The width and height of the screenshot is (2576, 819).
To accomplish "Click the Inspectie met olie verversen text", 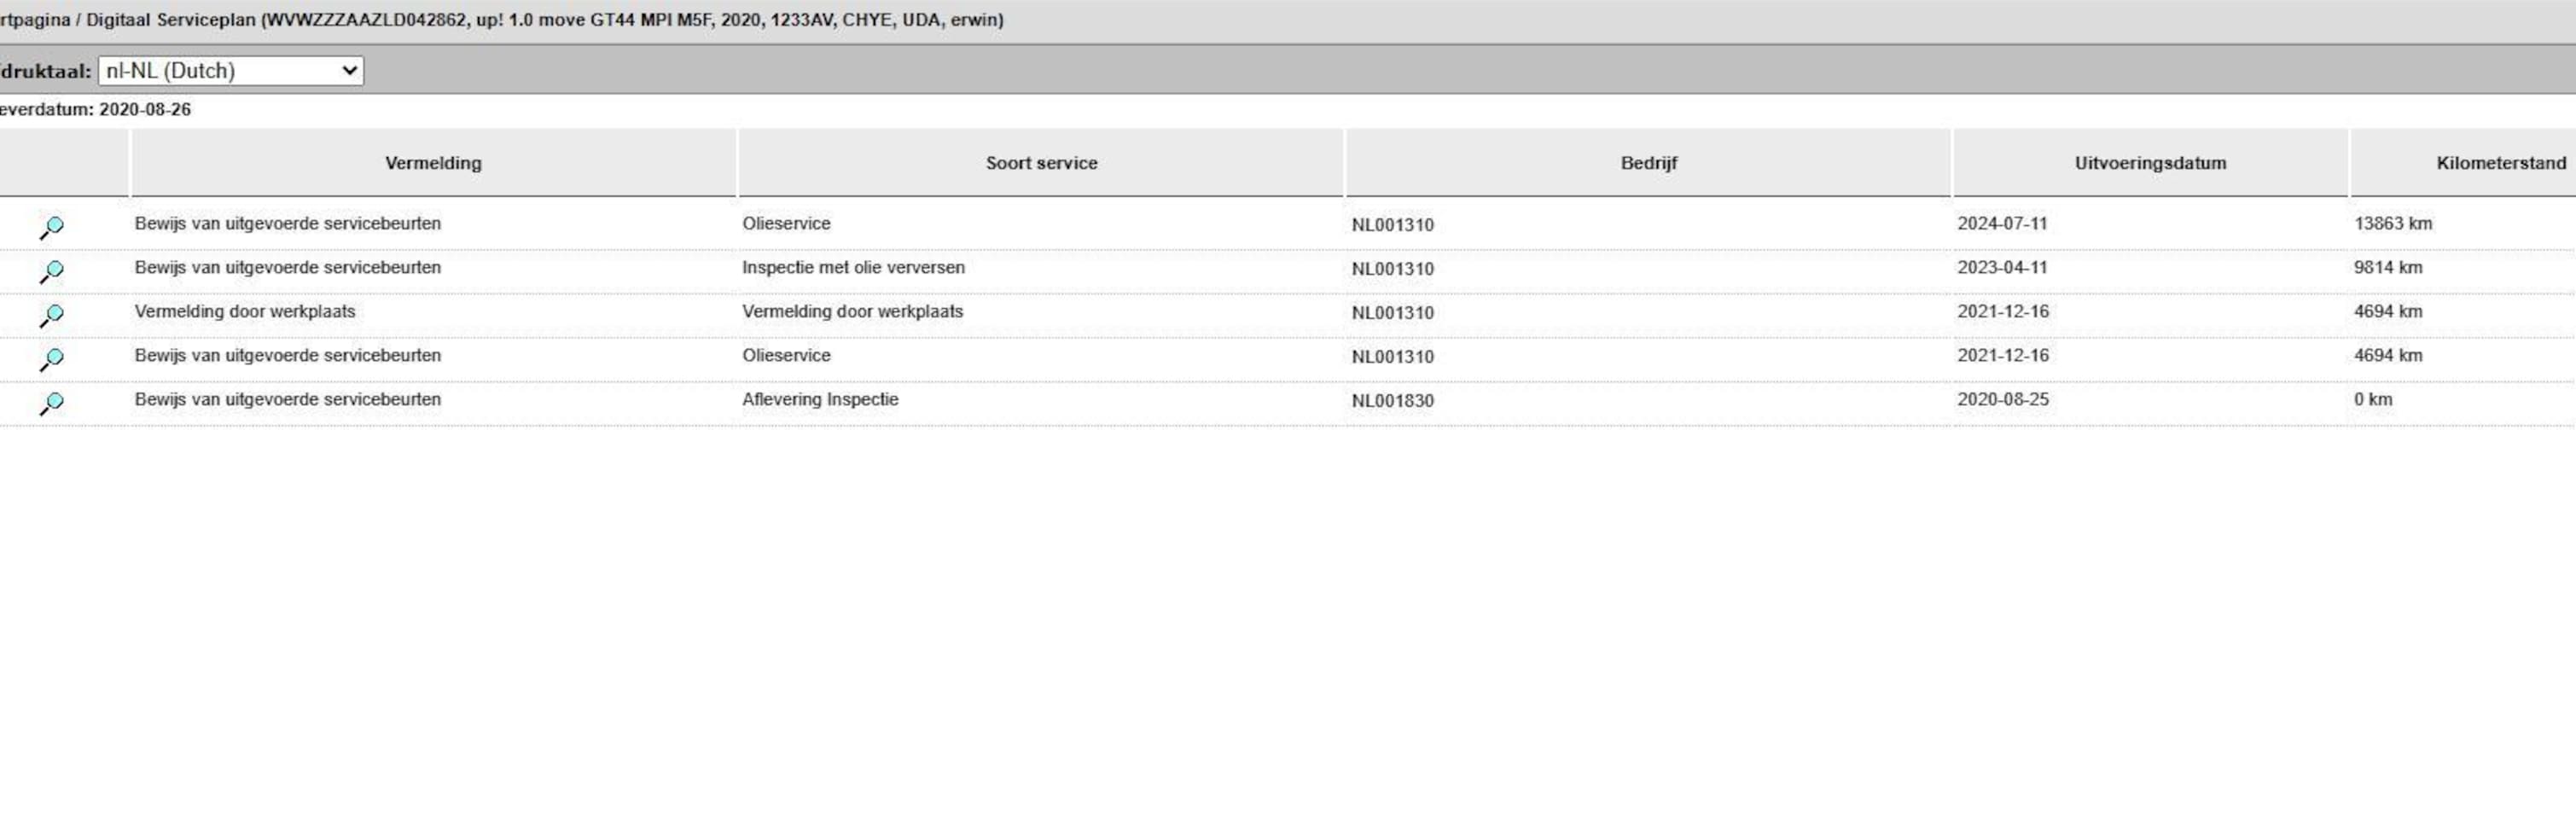I will pos(853,268).
